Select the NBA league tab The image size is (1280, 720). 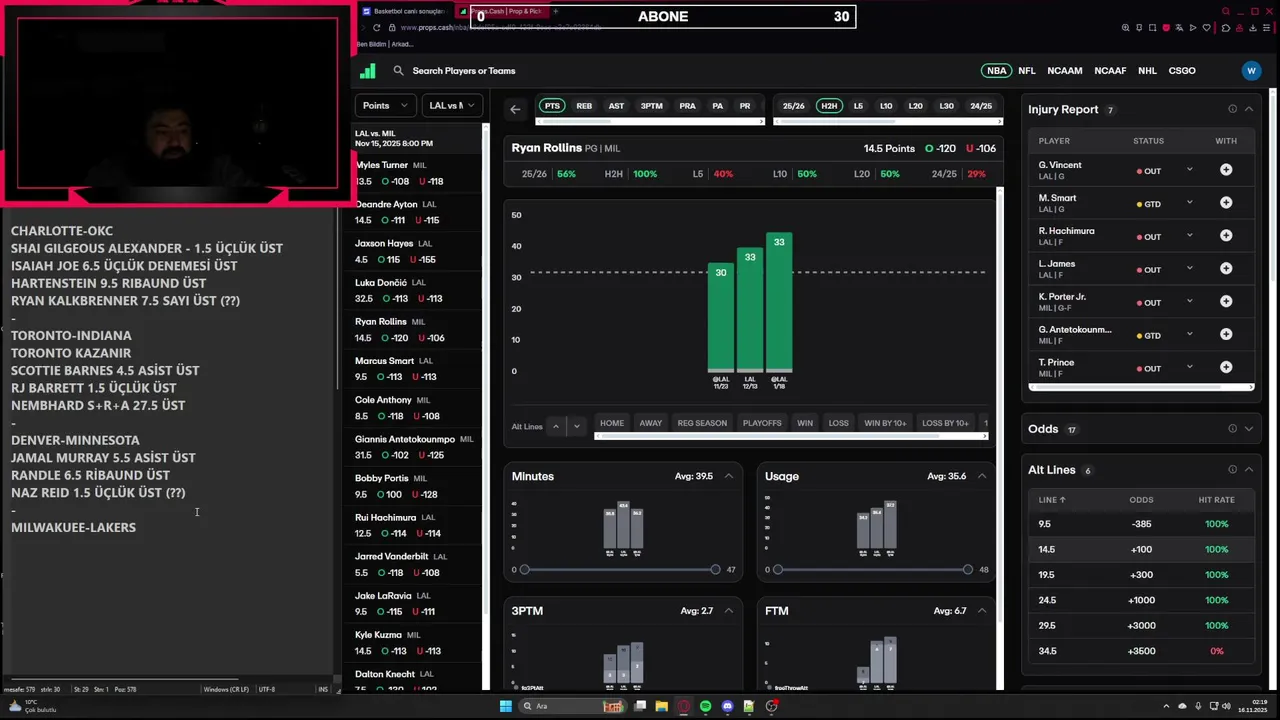(x=997, y=71)
